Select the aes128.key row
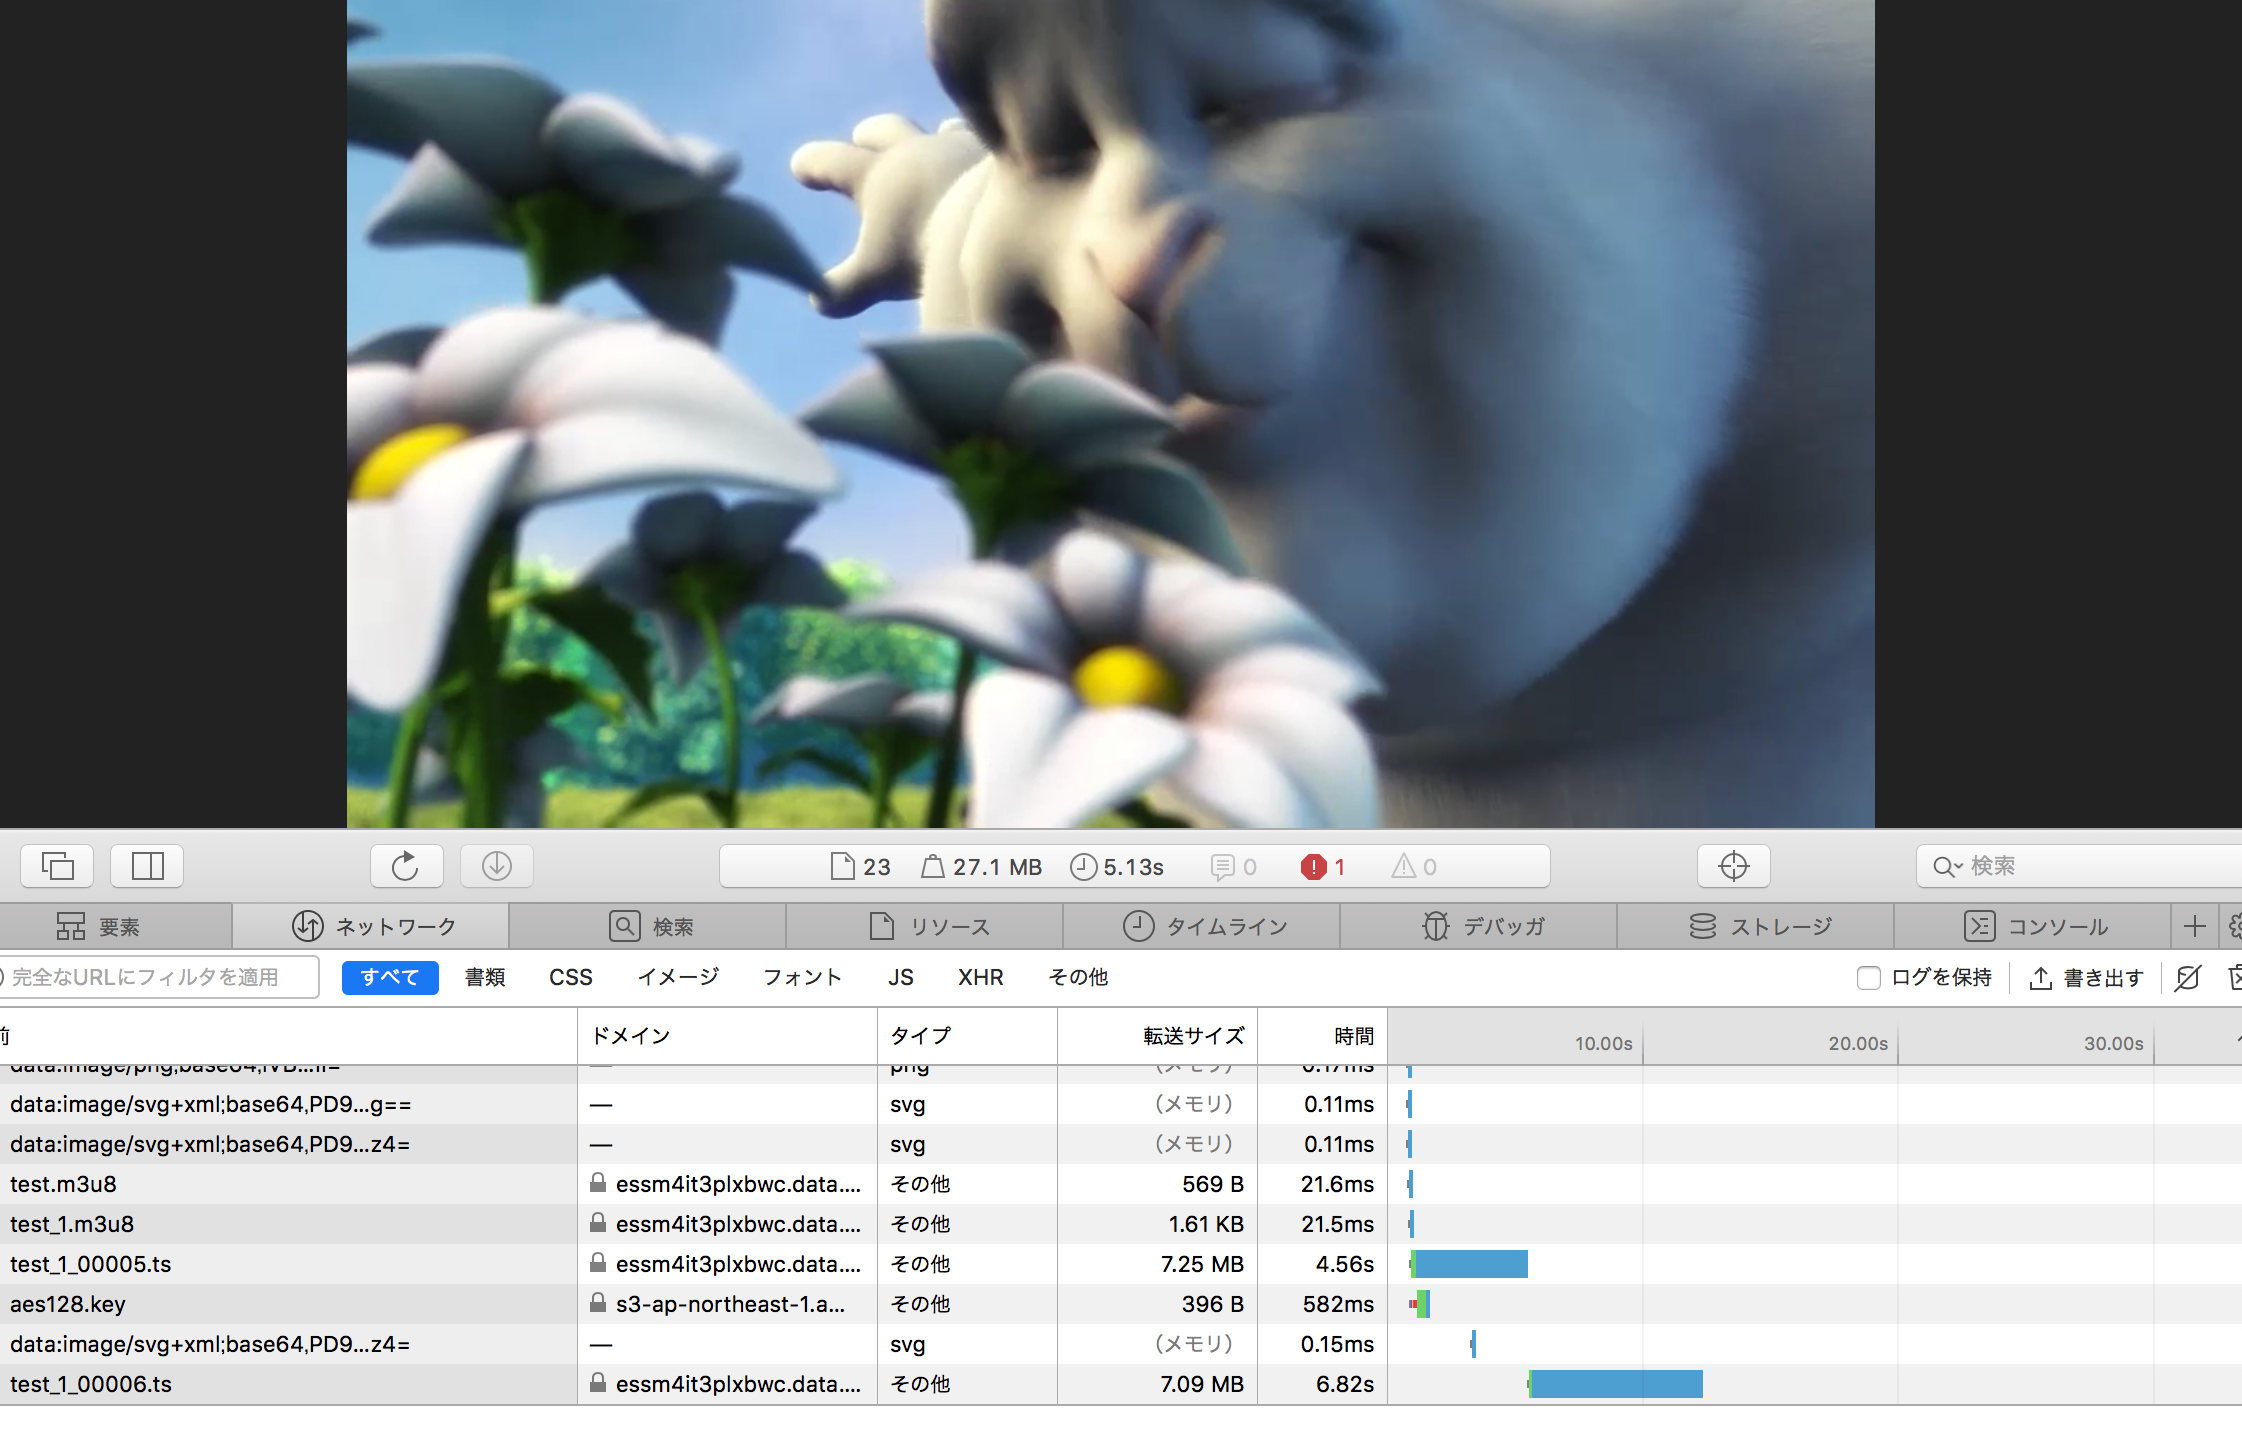This screenshot has width=2242, height=1446. coord(1120,1304)
